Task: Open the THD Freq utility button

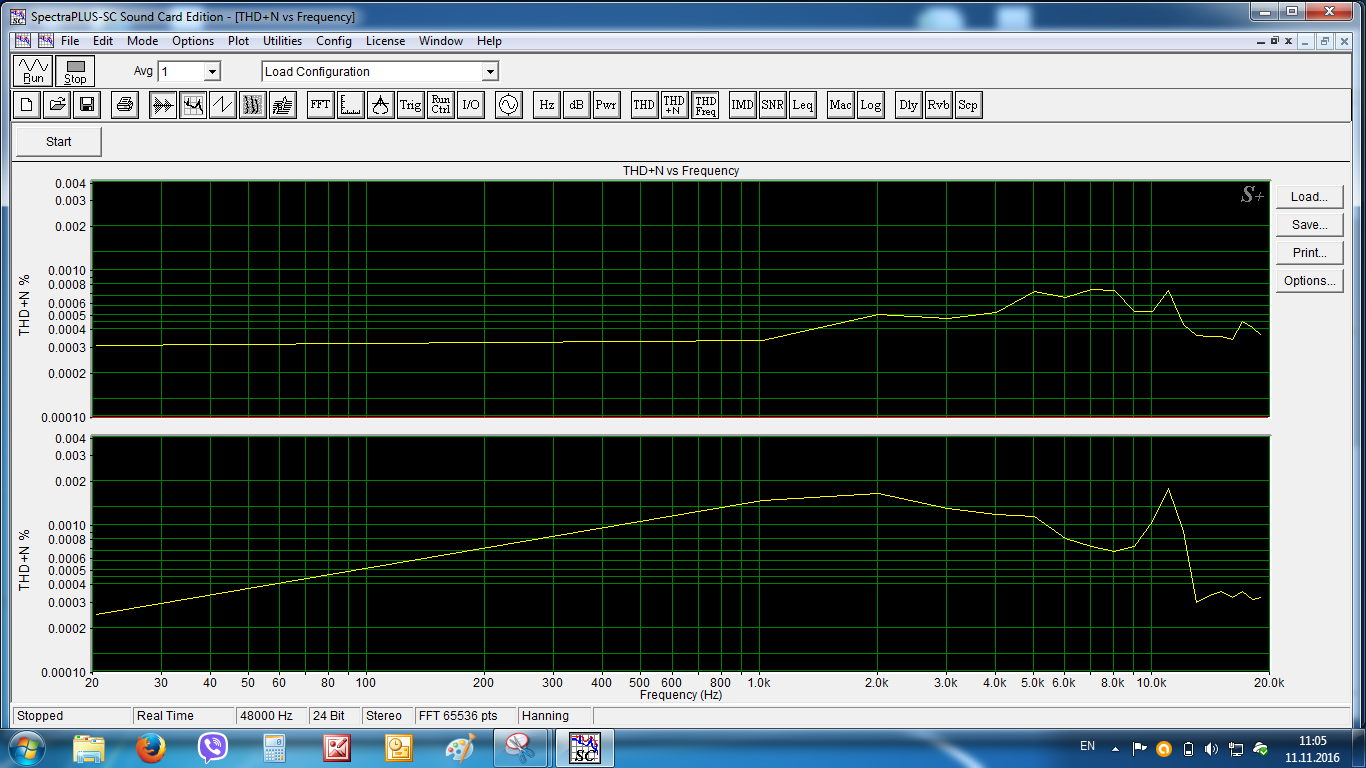Action: point(705,105)
